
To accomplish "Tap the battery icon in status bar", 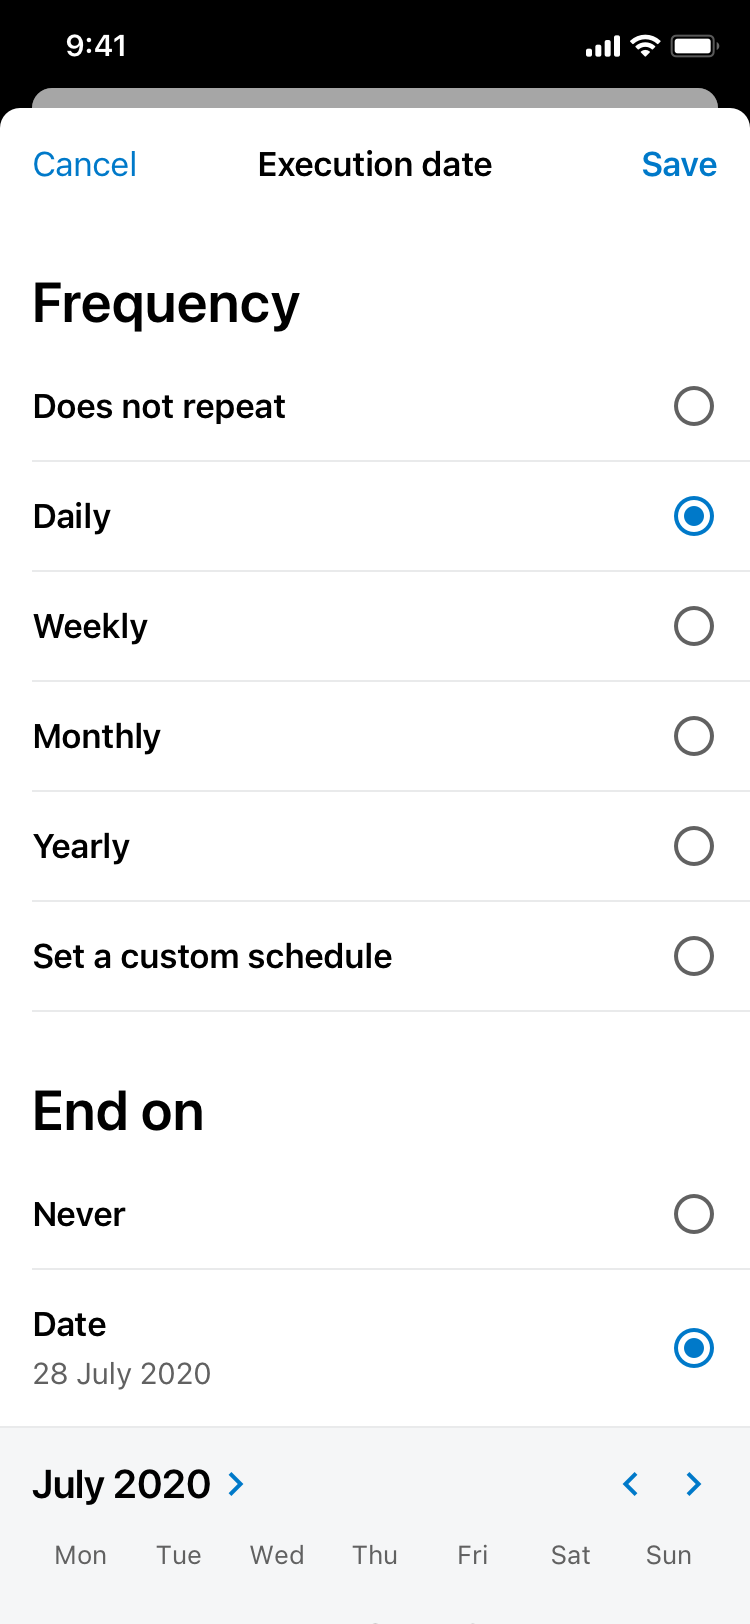I will tap(694, 46).
